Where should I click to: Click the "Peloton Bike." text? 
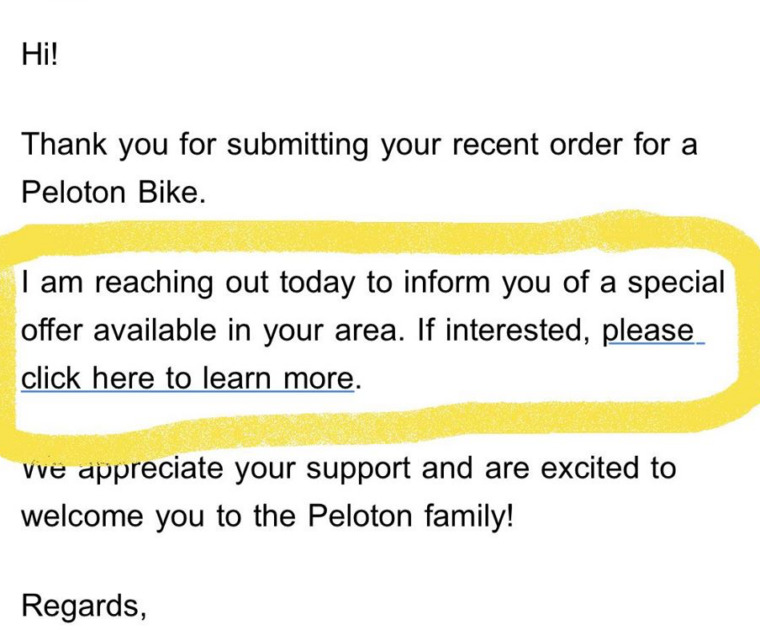click(x=112, y=192)
